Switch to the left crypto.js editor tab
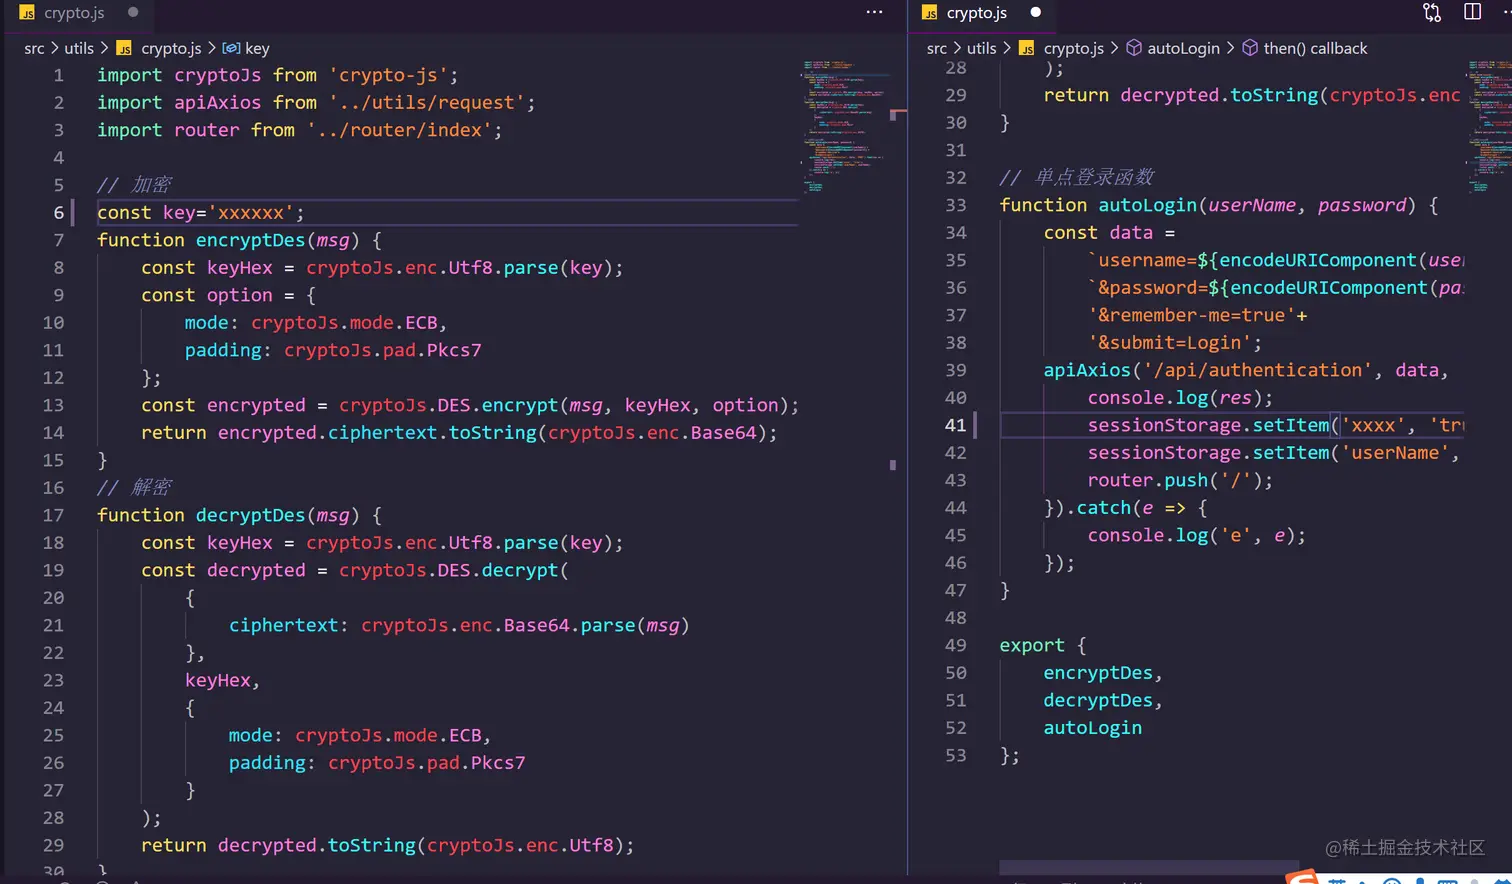Image resolution: width=1512 pixels, height=884 pixels. (x=75, y=13)
